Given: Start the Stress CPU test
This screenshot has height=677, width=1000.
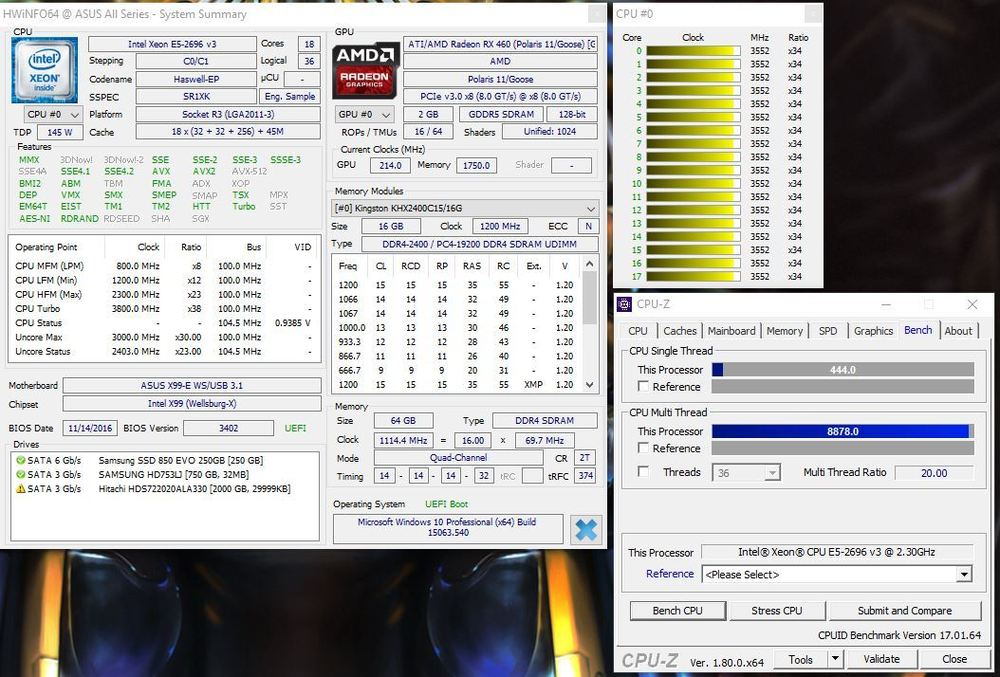Looking at the screenshot, I should click(777, 611).
